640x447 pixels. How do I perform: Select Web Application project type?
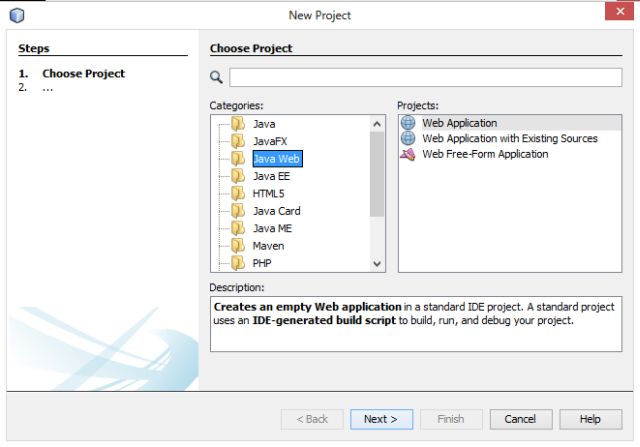coord(460,123)
